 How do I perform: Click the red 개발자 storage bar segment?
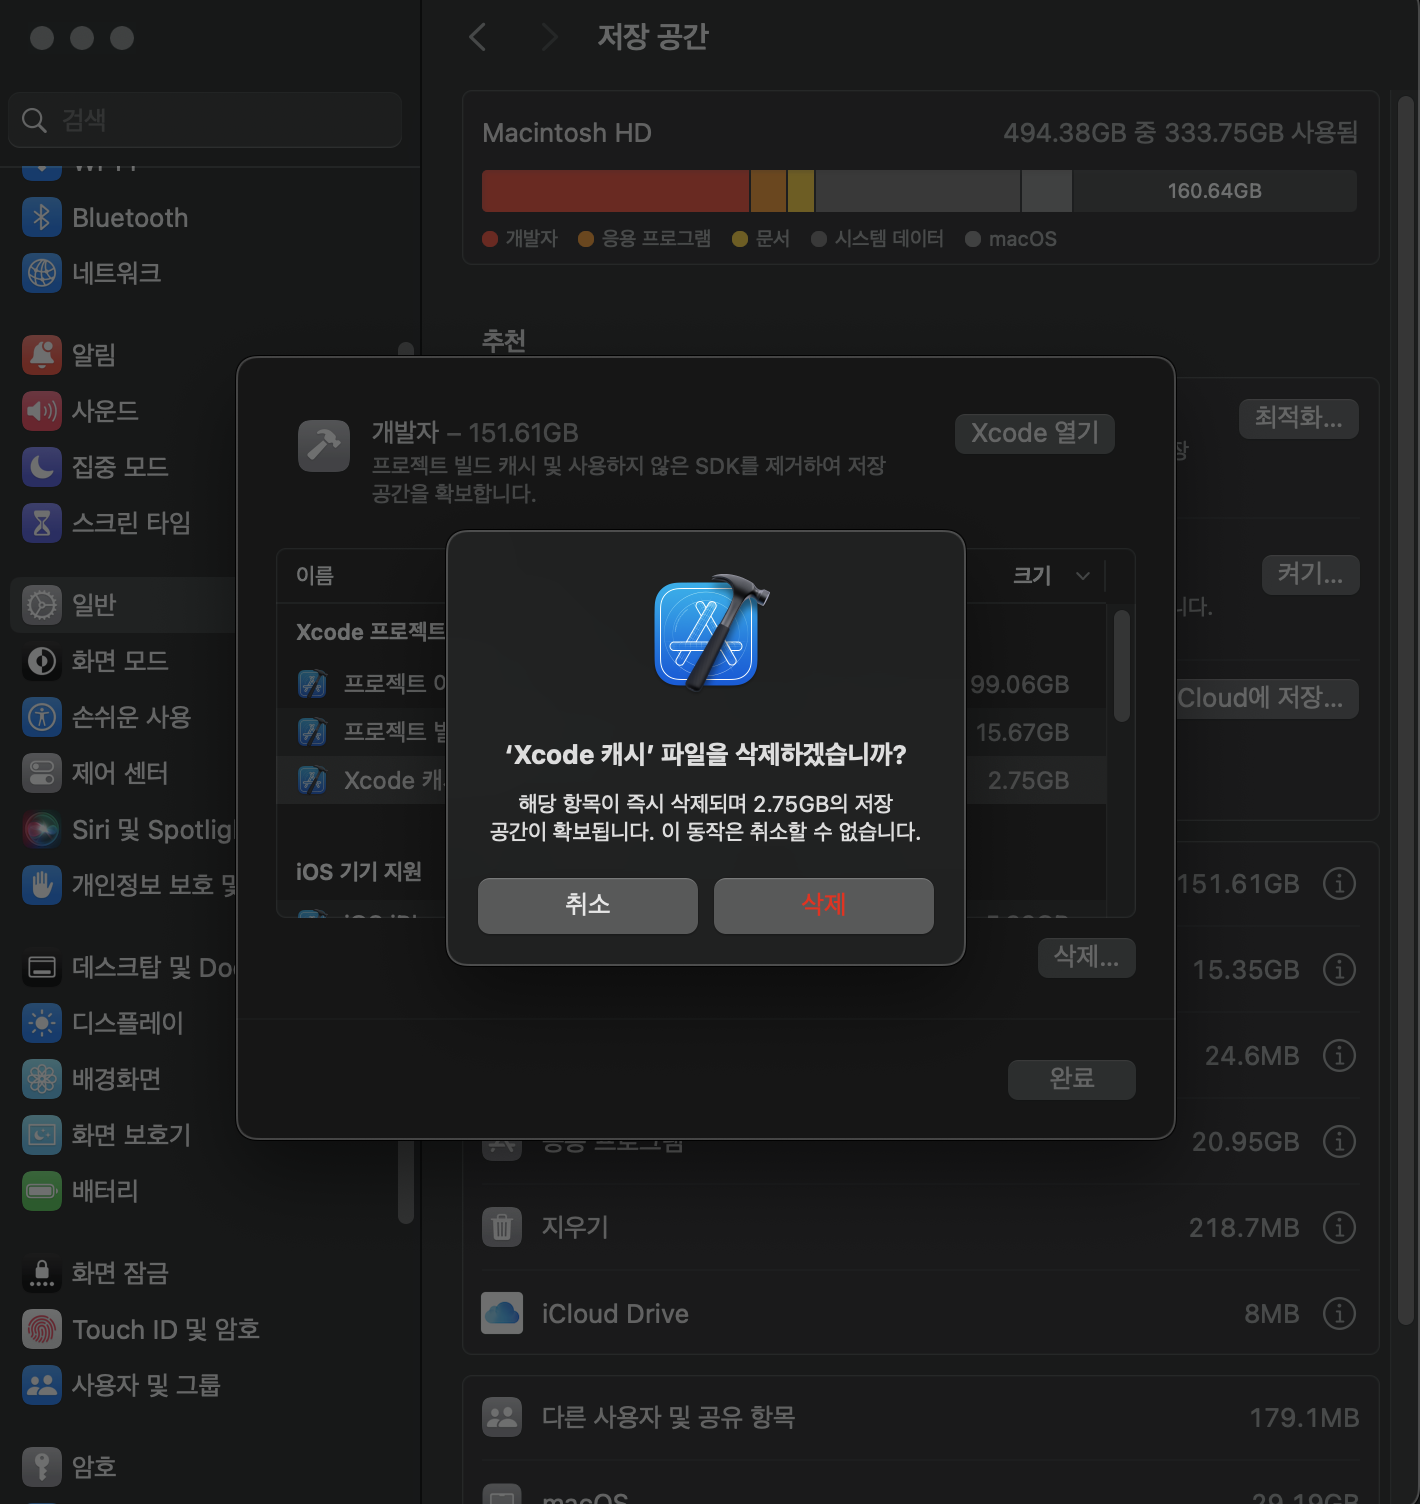tap(615, 190)
